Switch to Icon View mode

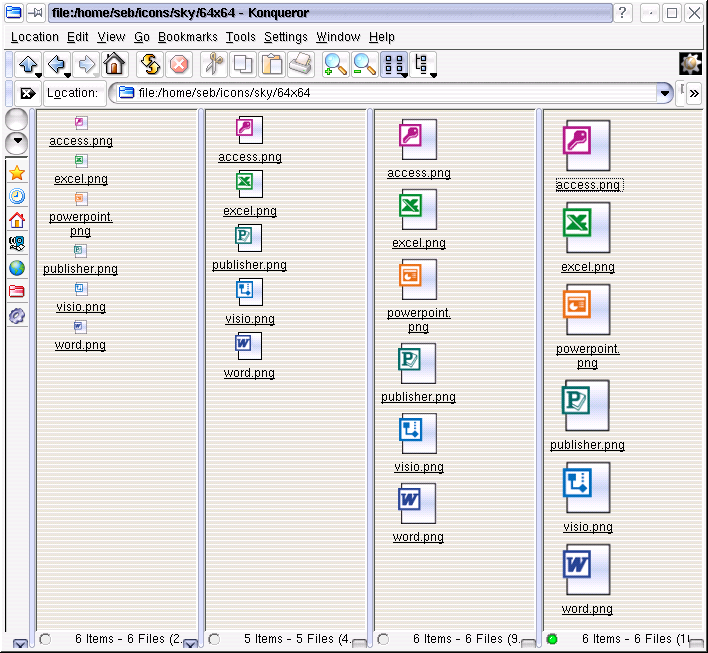393,64
